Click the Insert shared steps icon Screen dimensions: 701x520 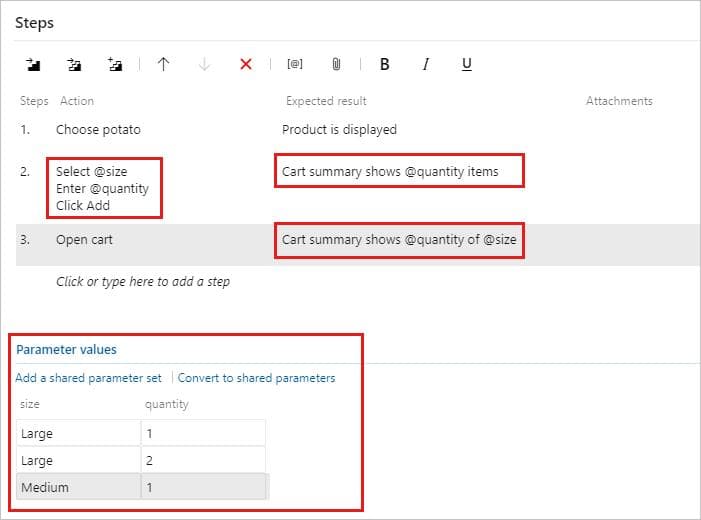pyautogui.click(x=74, y=64)
